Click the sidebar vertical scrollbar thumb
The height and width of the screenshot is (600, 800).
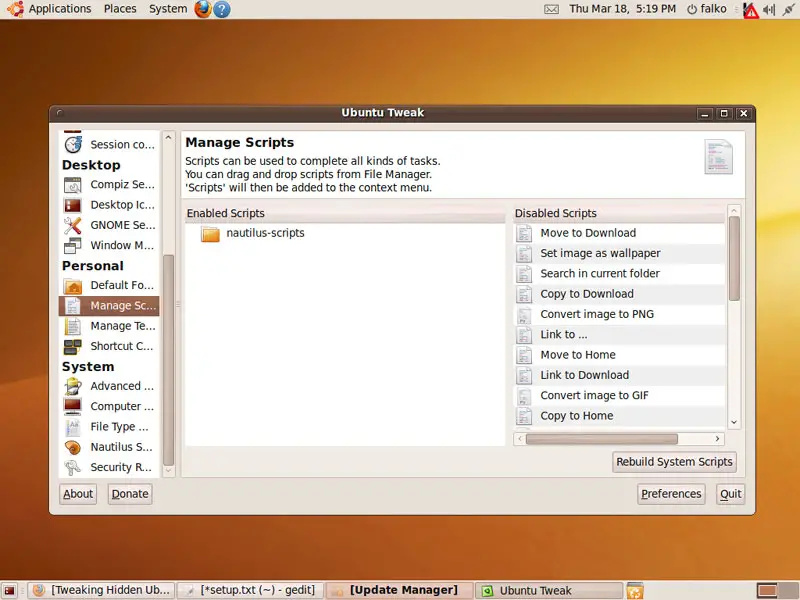pos(168,360)
